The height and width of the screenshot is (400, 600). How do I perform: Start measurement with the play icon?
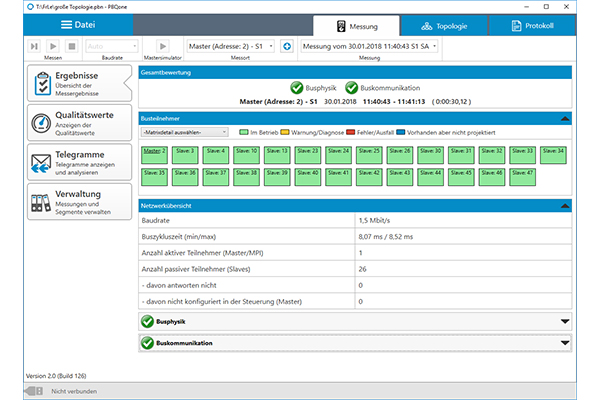coord(53,46)
